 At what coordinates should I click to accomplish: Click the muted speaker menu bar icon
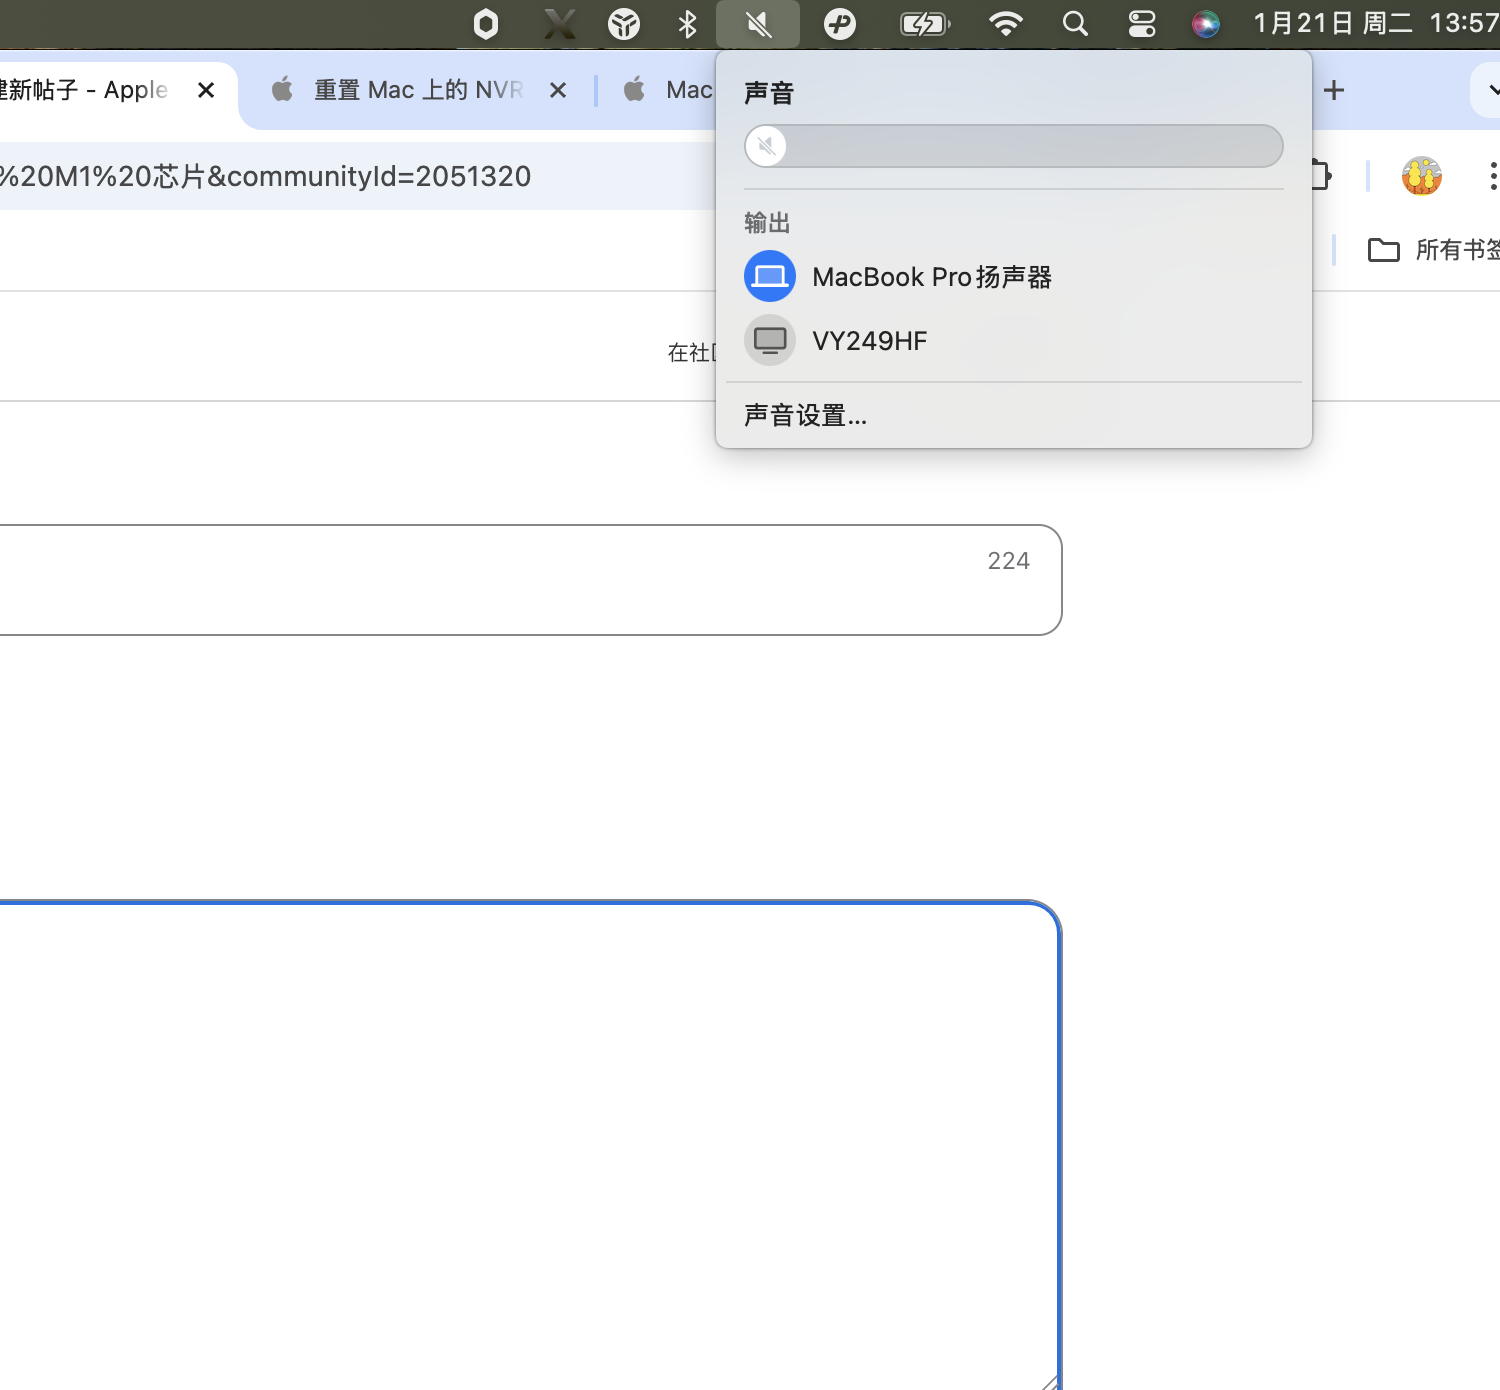point(758,24)
